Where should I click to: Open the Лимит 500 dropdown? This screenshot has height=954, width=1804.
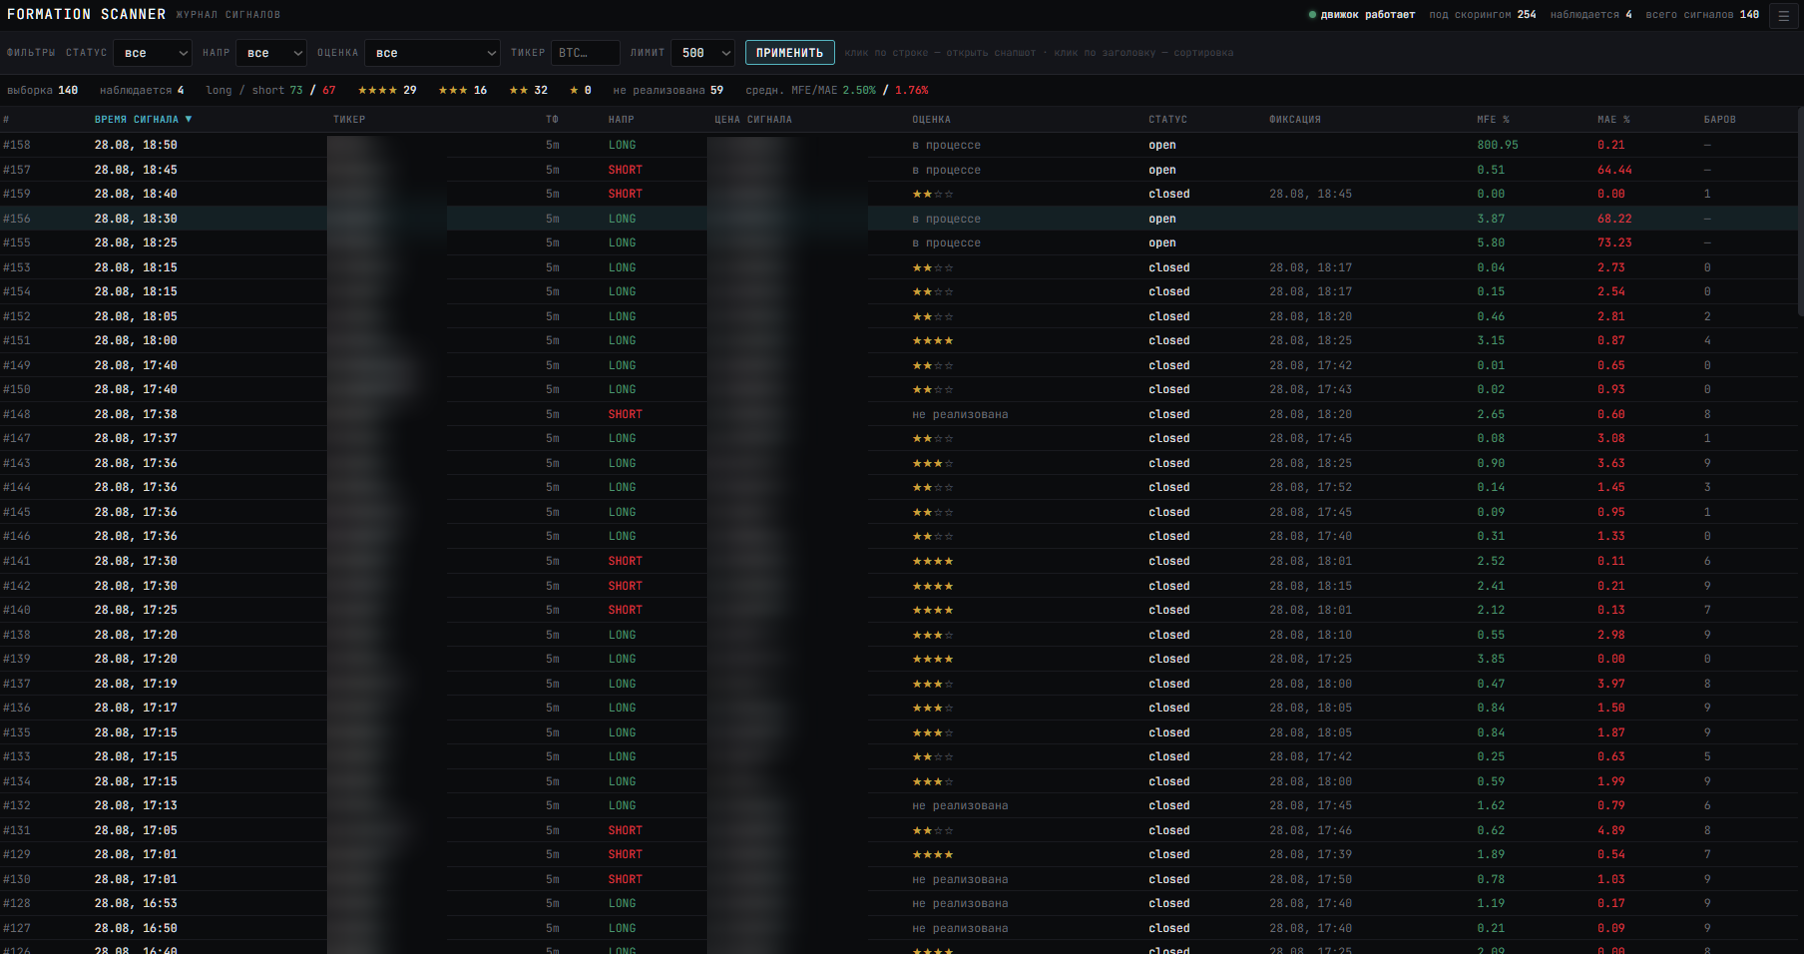pyautogui.click(x=703, y=53)
